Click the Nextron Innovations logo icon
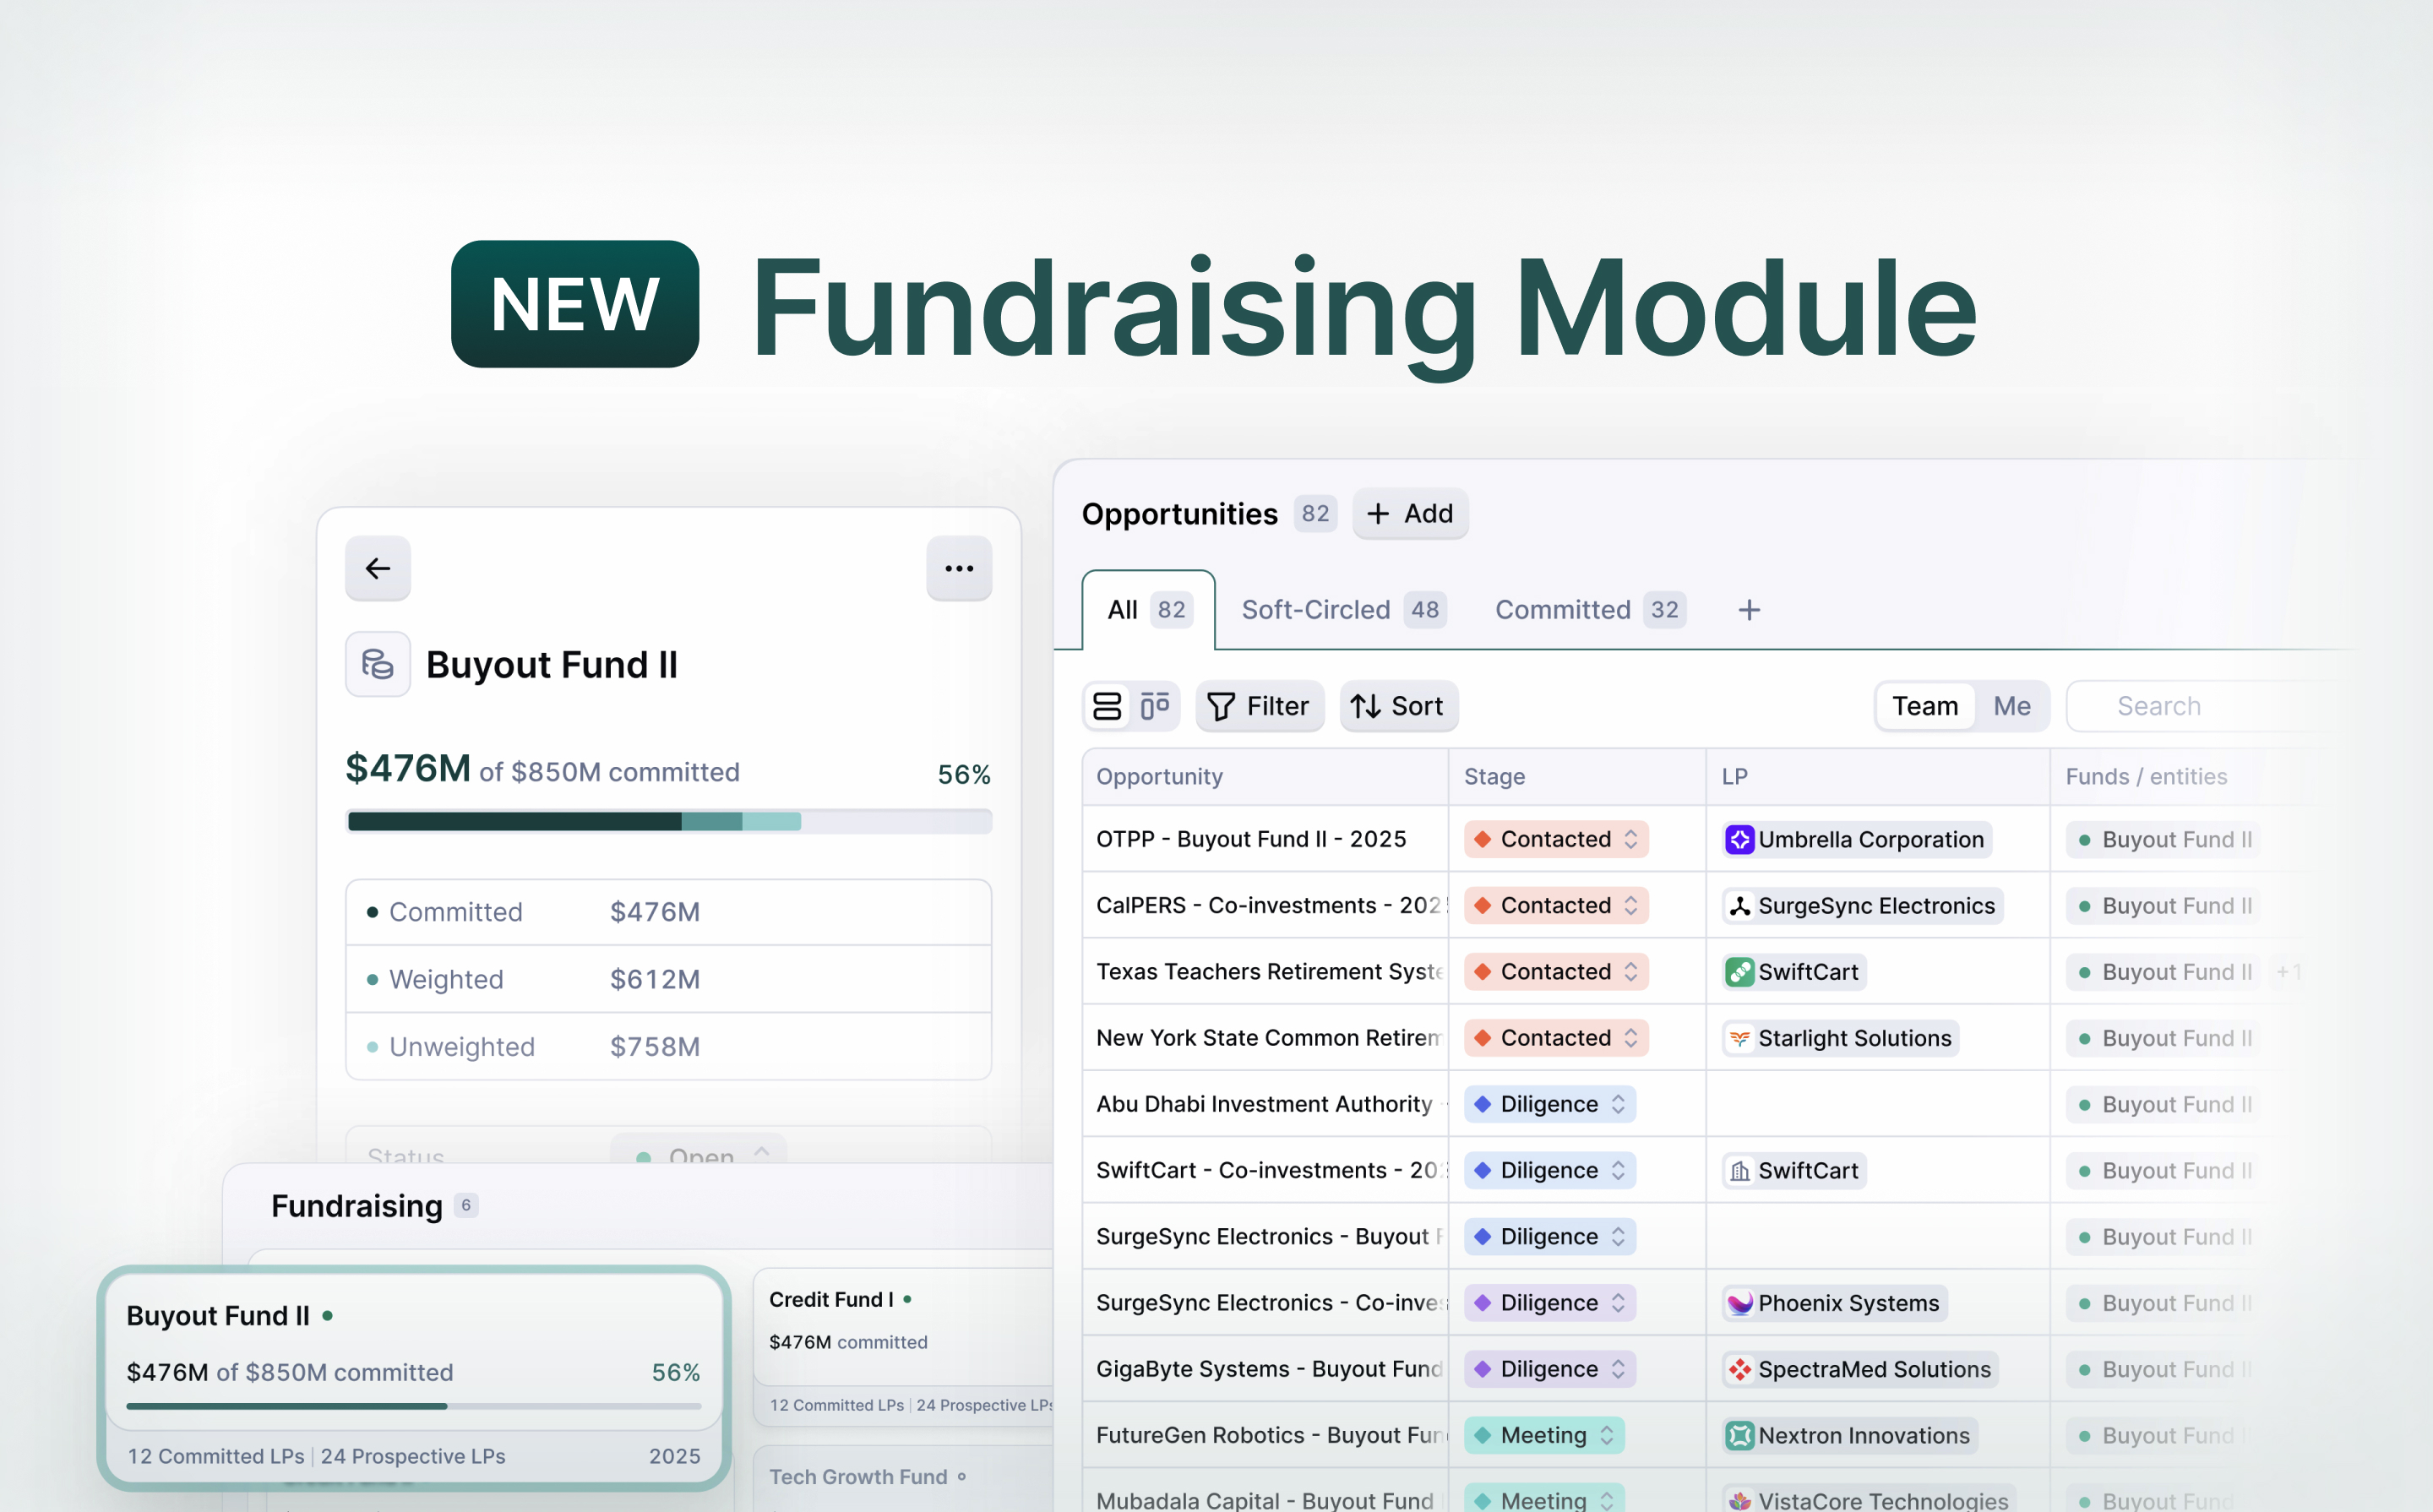Viewport: 2433px width, 1512px height. click(x=1740, y=1436)
